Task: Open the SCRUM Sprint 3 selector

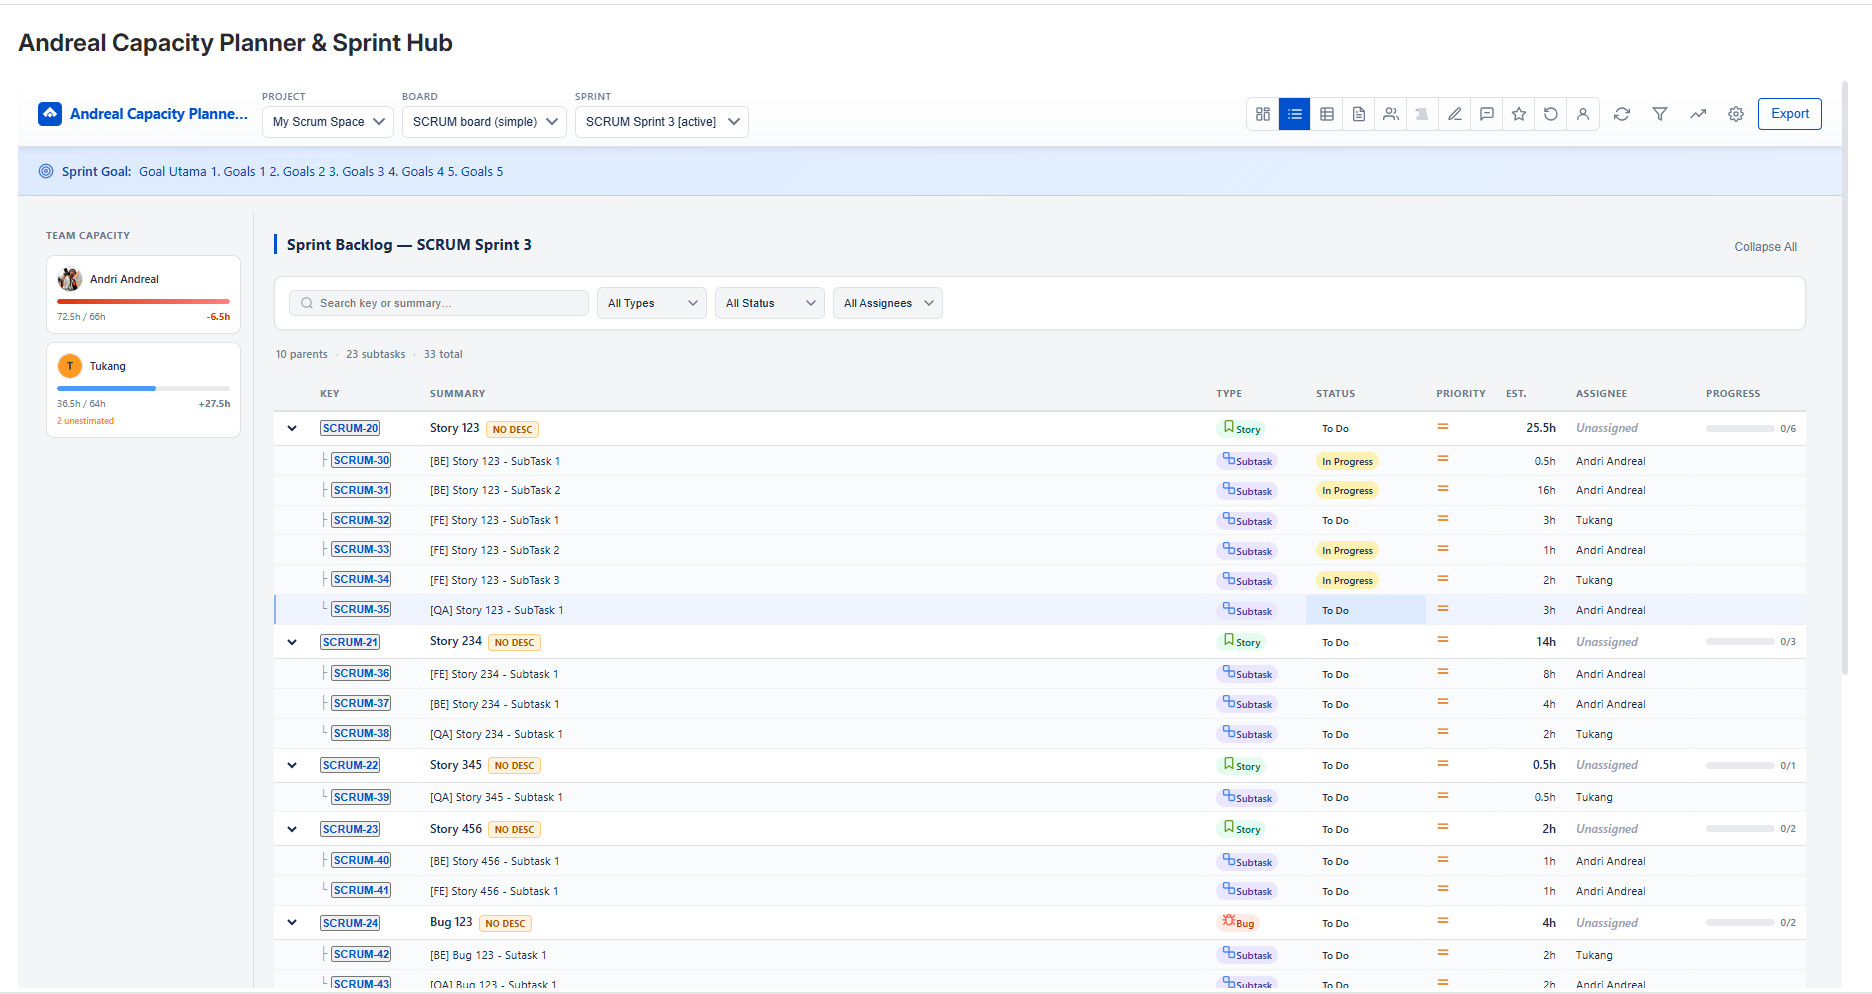Action: (660, 121)
